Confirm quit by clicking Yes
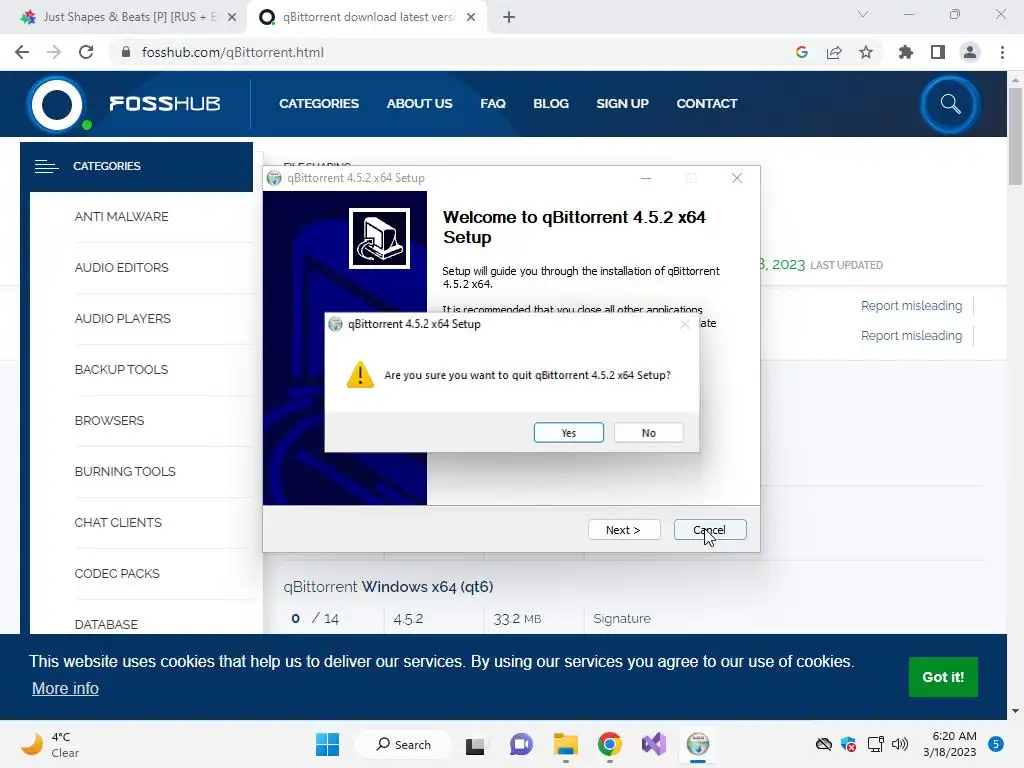 (x=568, y=433)
